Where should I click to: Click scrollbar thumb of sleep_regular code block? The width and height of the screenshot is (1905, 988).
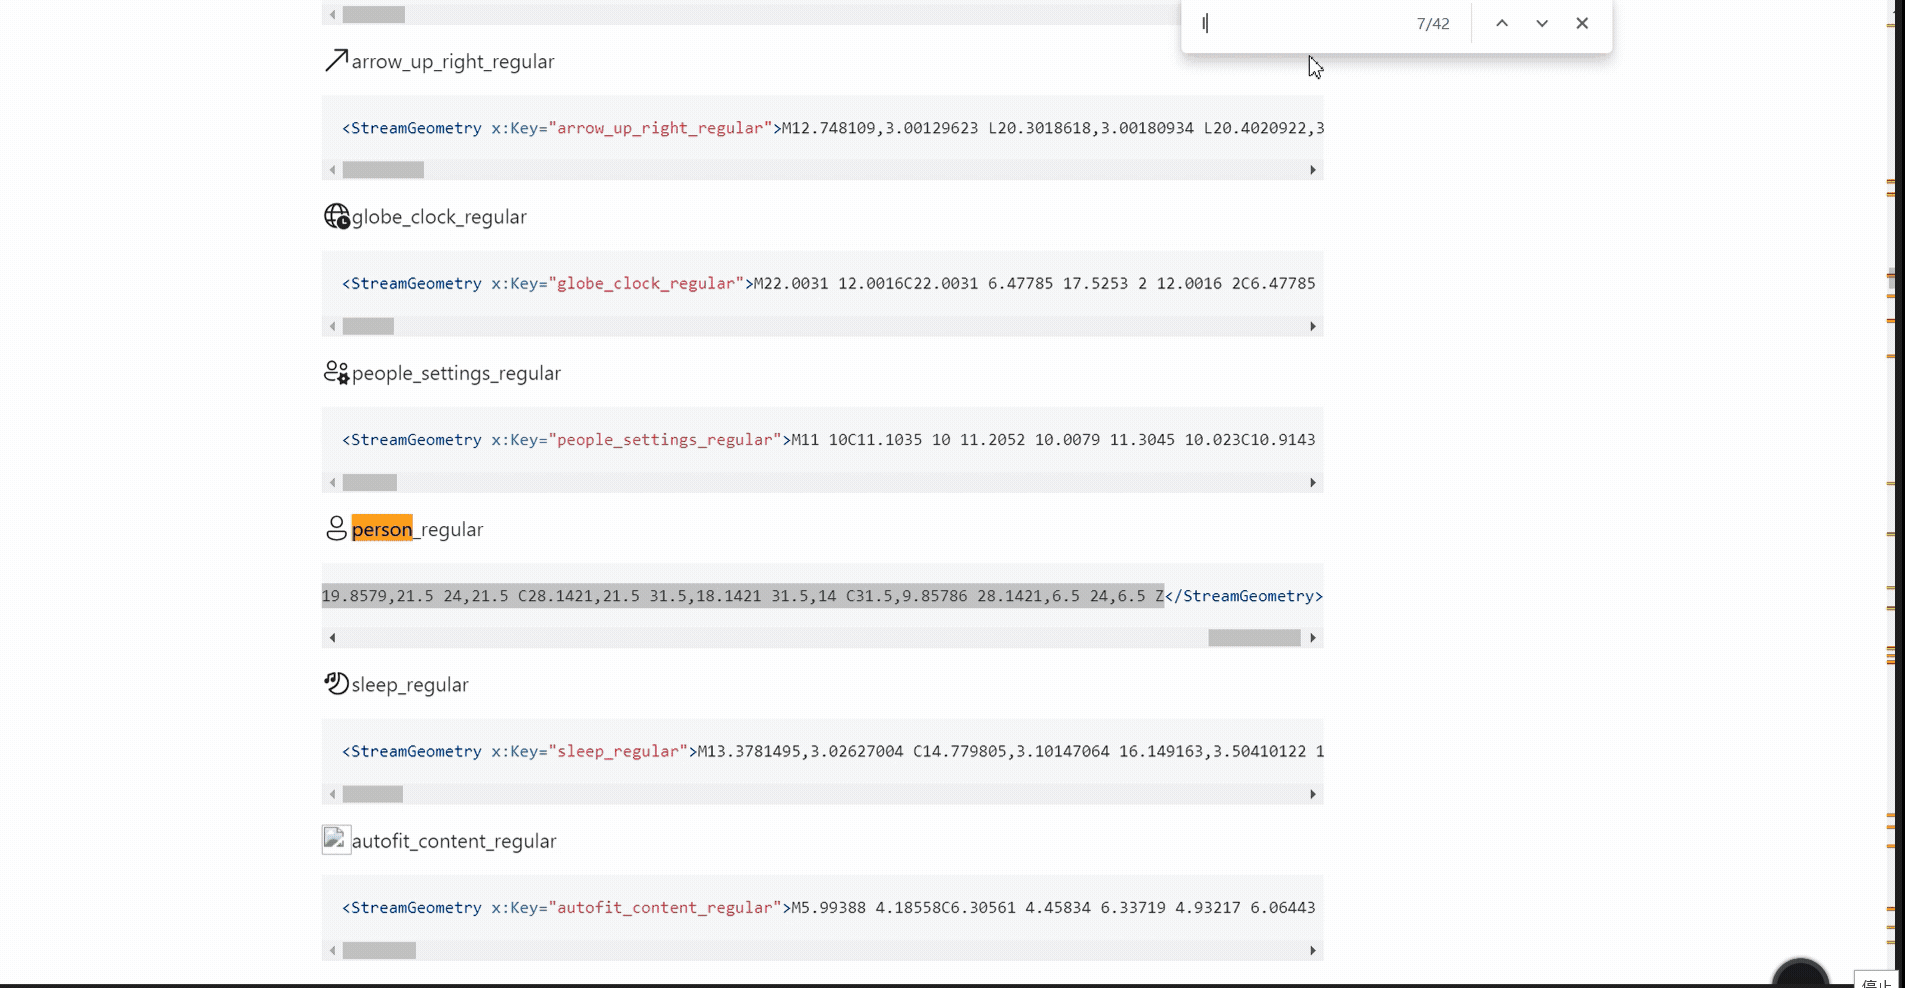[373, 794]
